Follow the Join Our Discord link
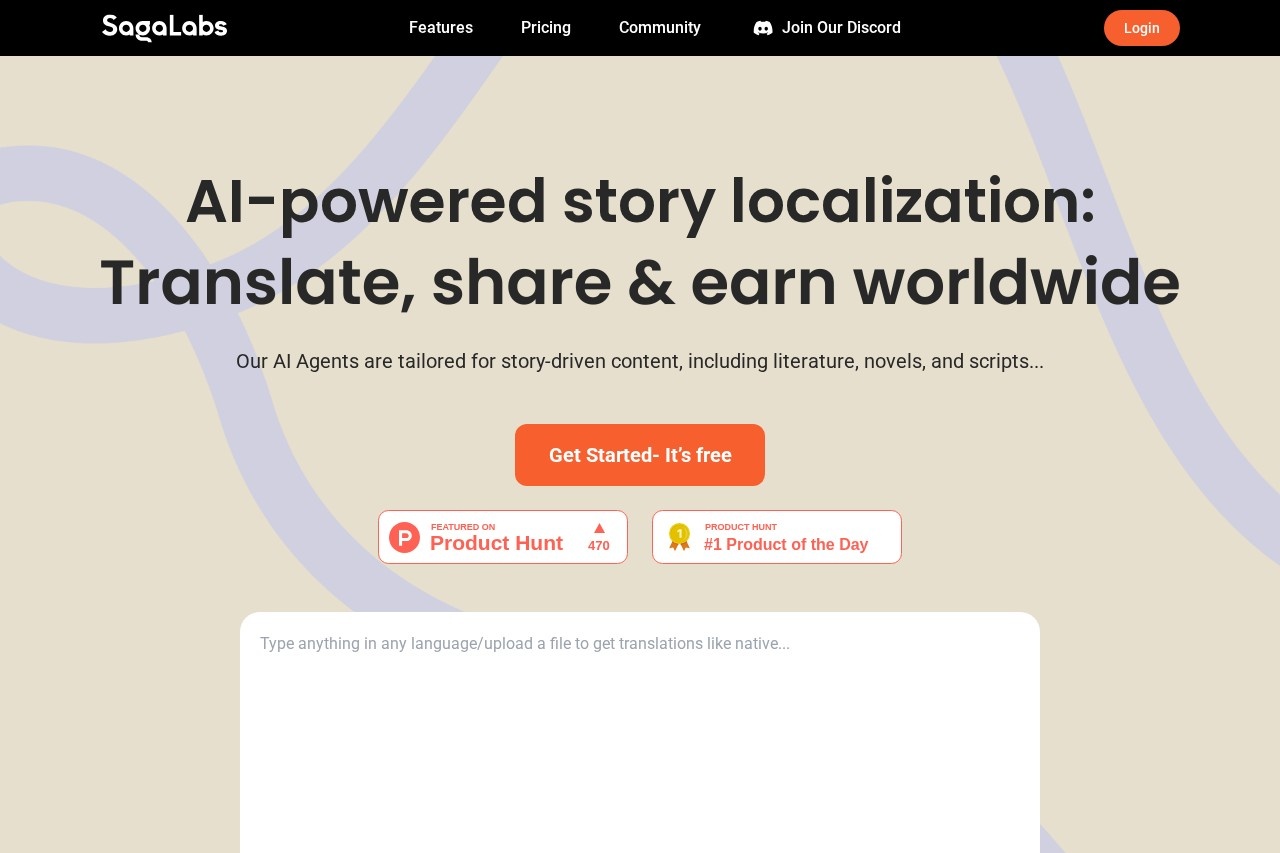Screen dimensions: 1280x853 pyautogui.click(x=827, y=28)
